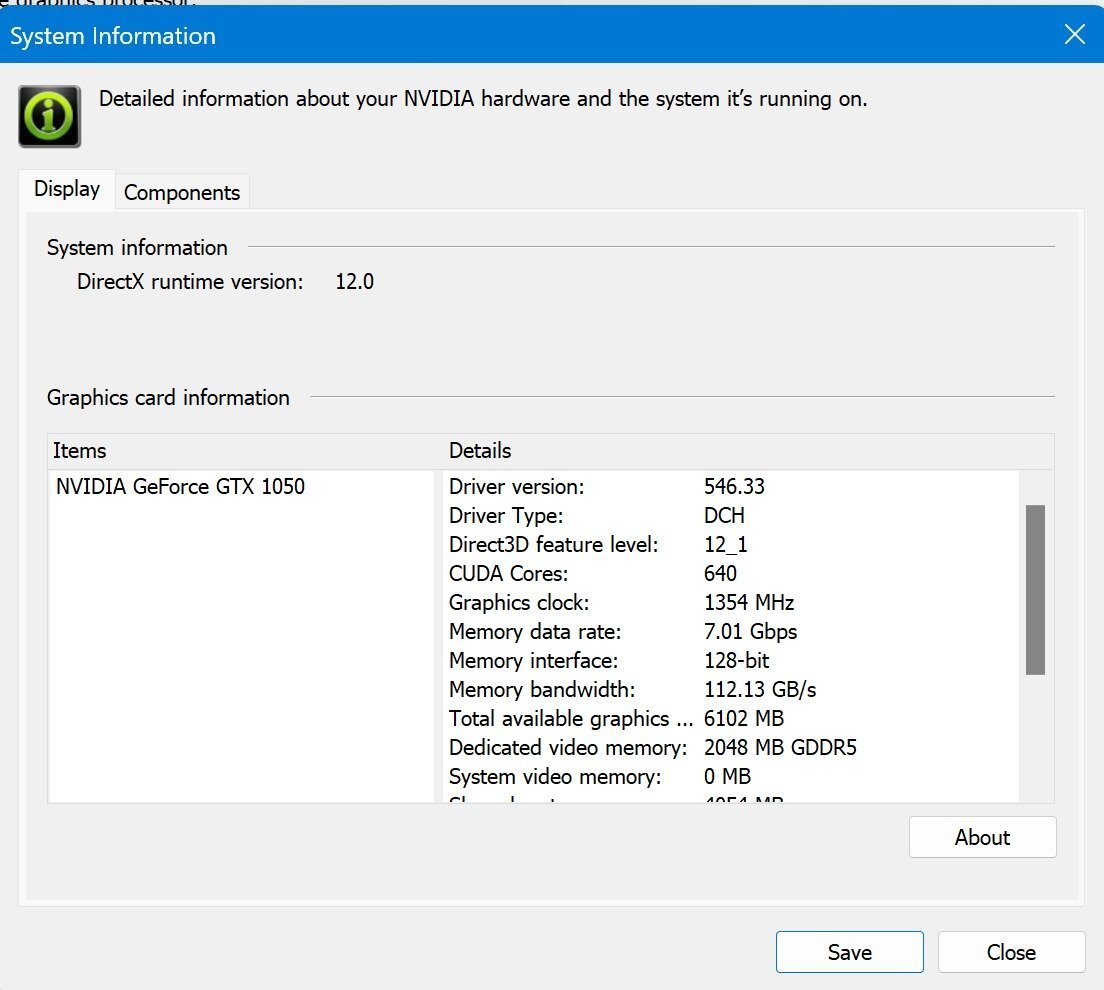Click System video memory 0 MB value
The width and height of the screenshot is (1104, 990).
point(727,776)
